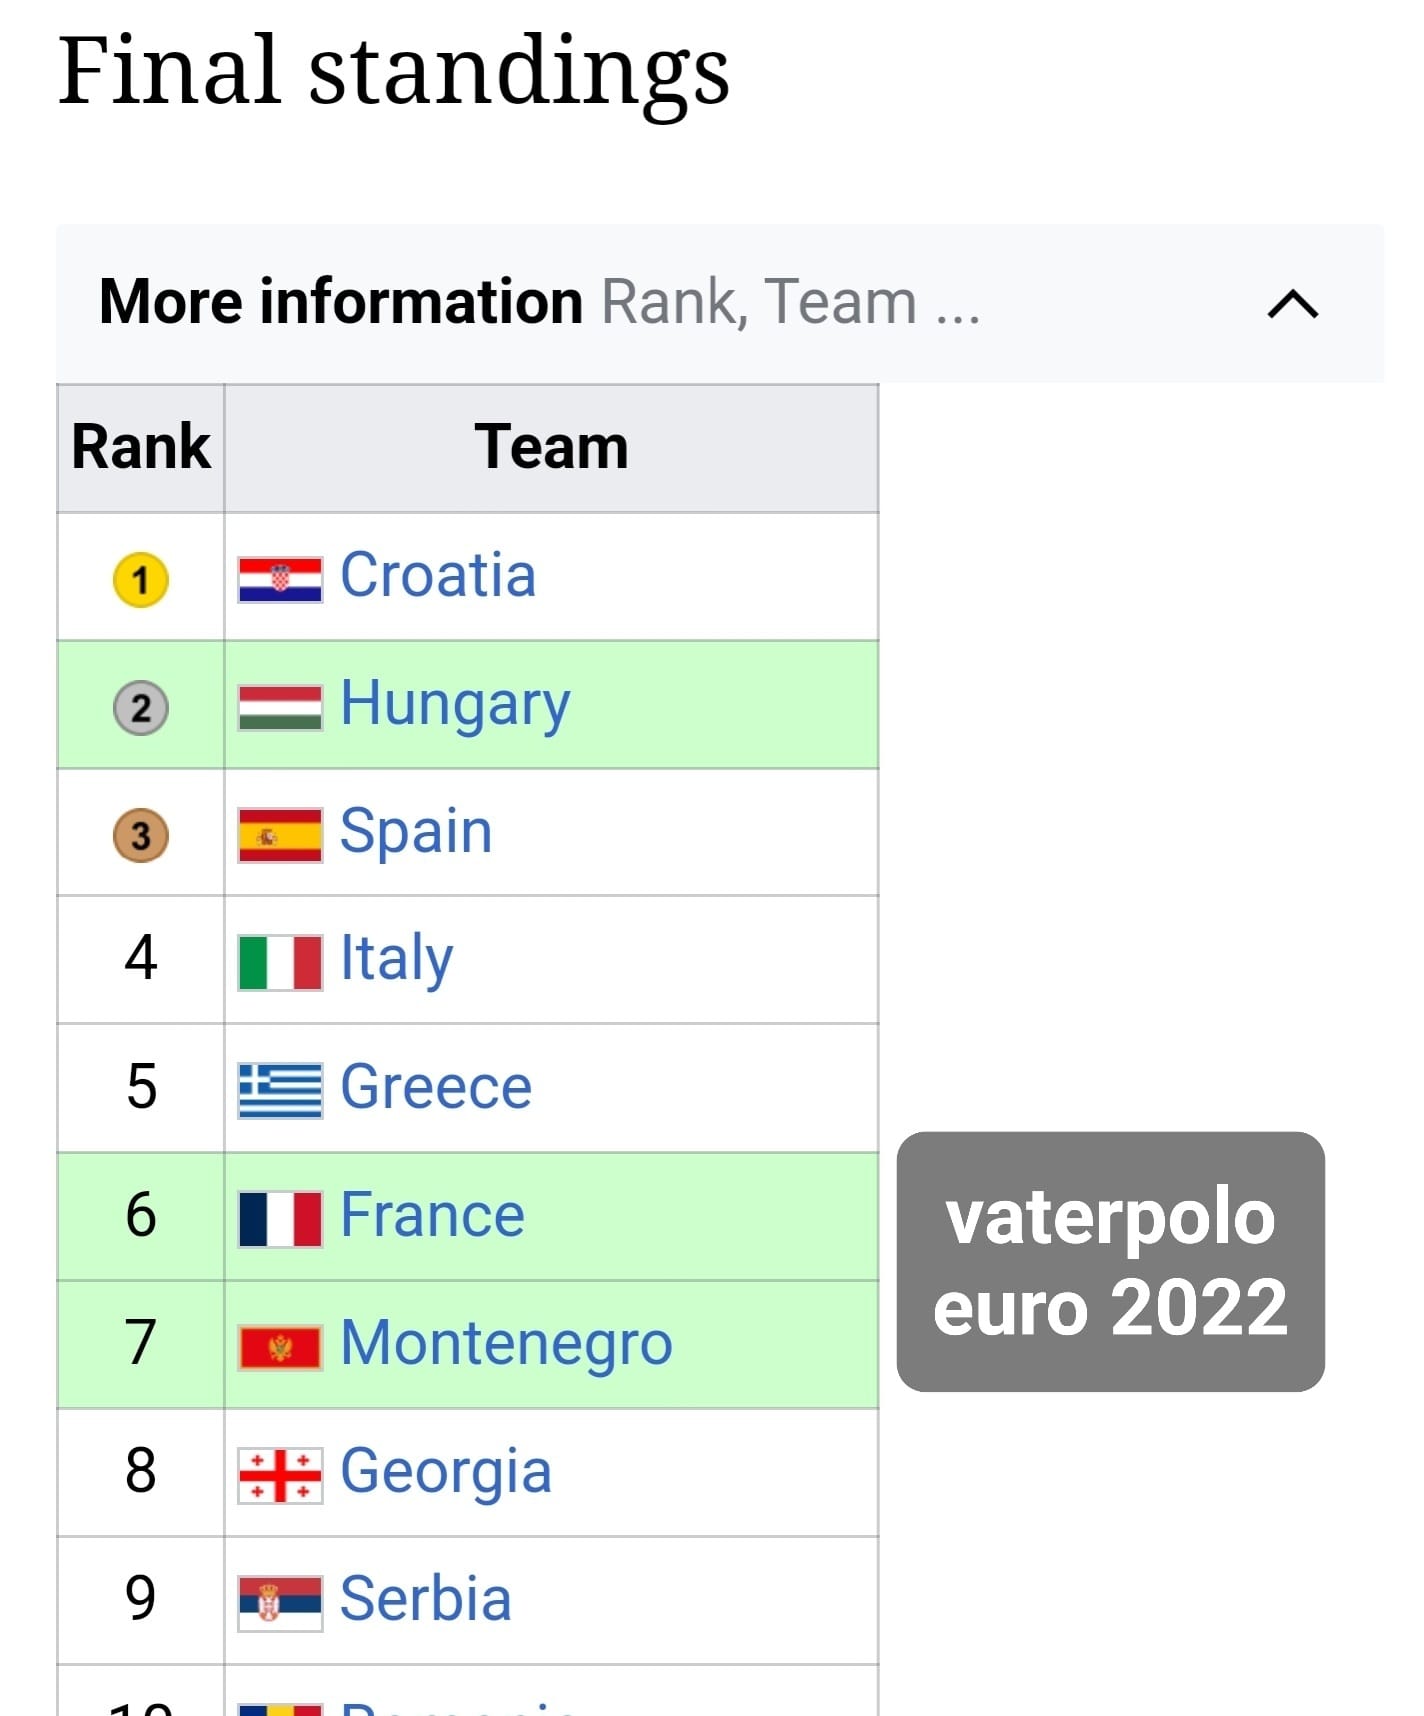The width and height of the screenshot is (1424, 1716).
Task: Click the Rank column header
Action: coord(141,447)
